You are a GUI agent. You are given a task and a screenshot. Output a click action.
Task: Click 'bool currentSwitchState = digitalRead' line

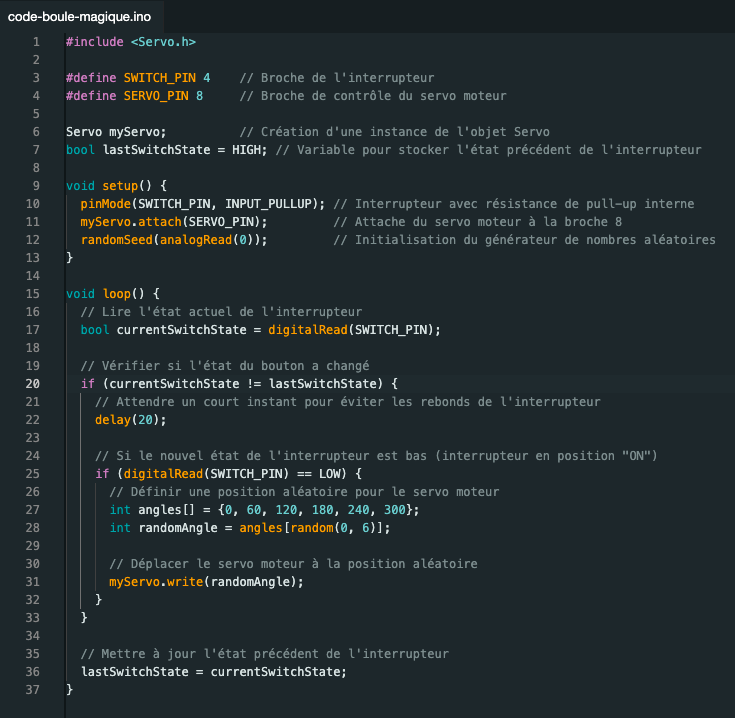tap(261, 330)
